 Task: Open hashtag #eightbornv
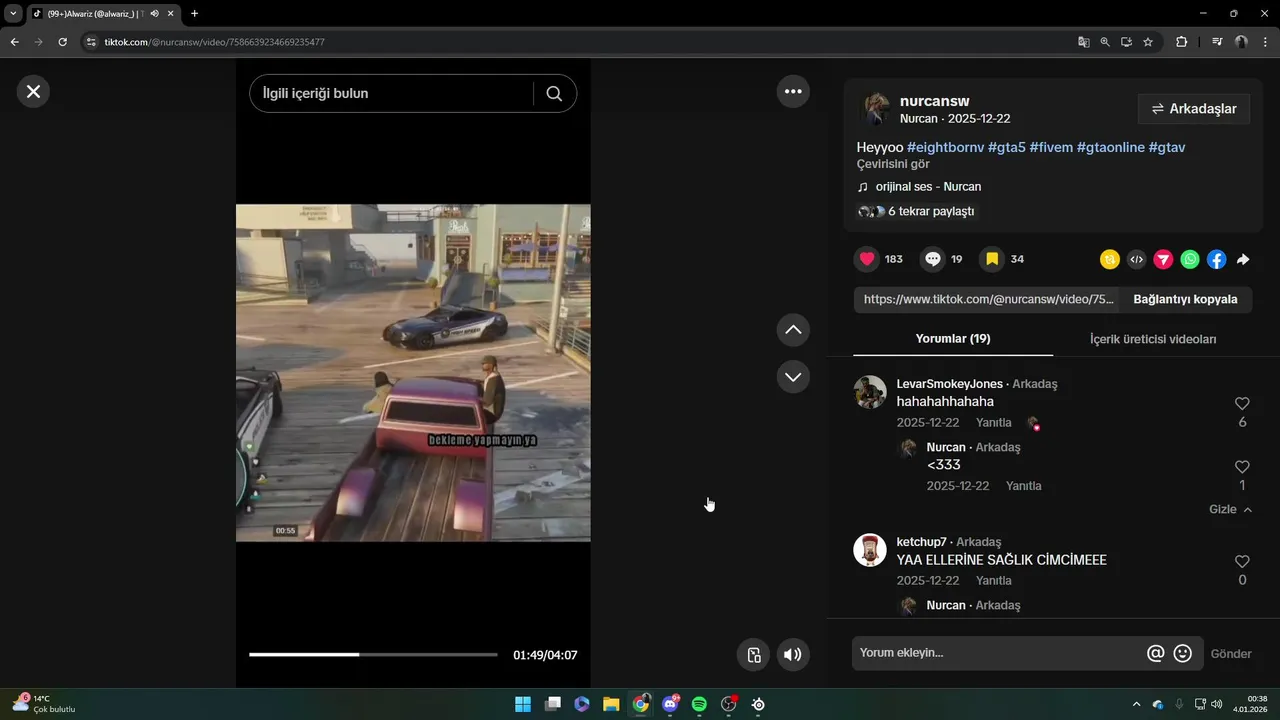(945, 147)
